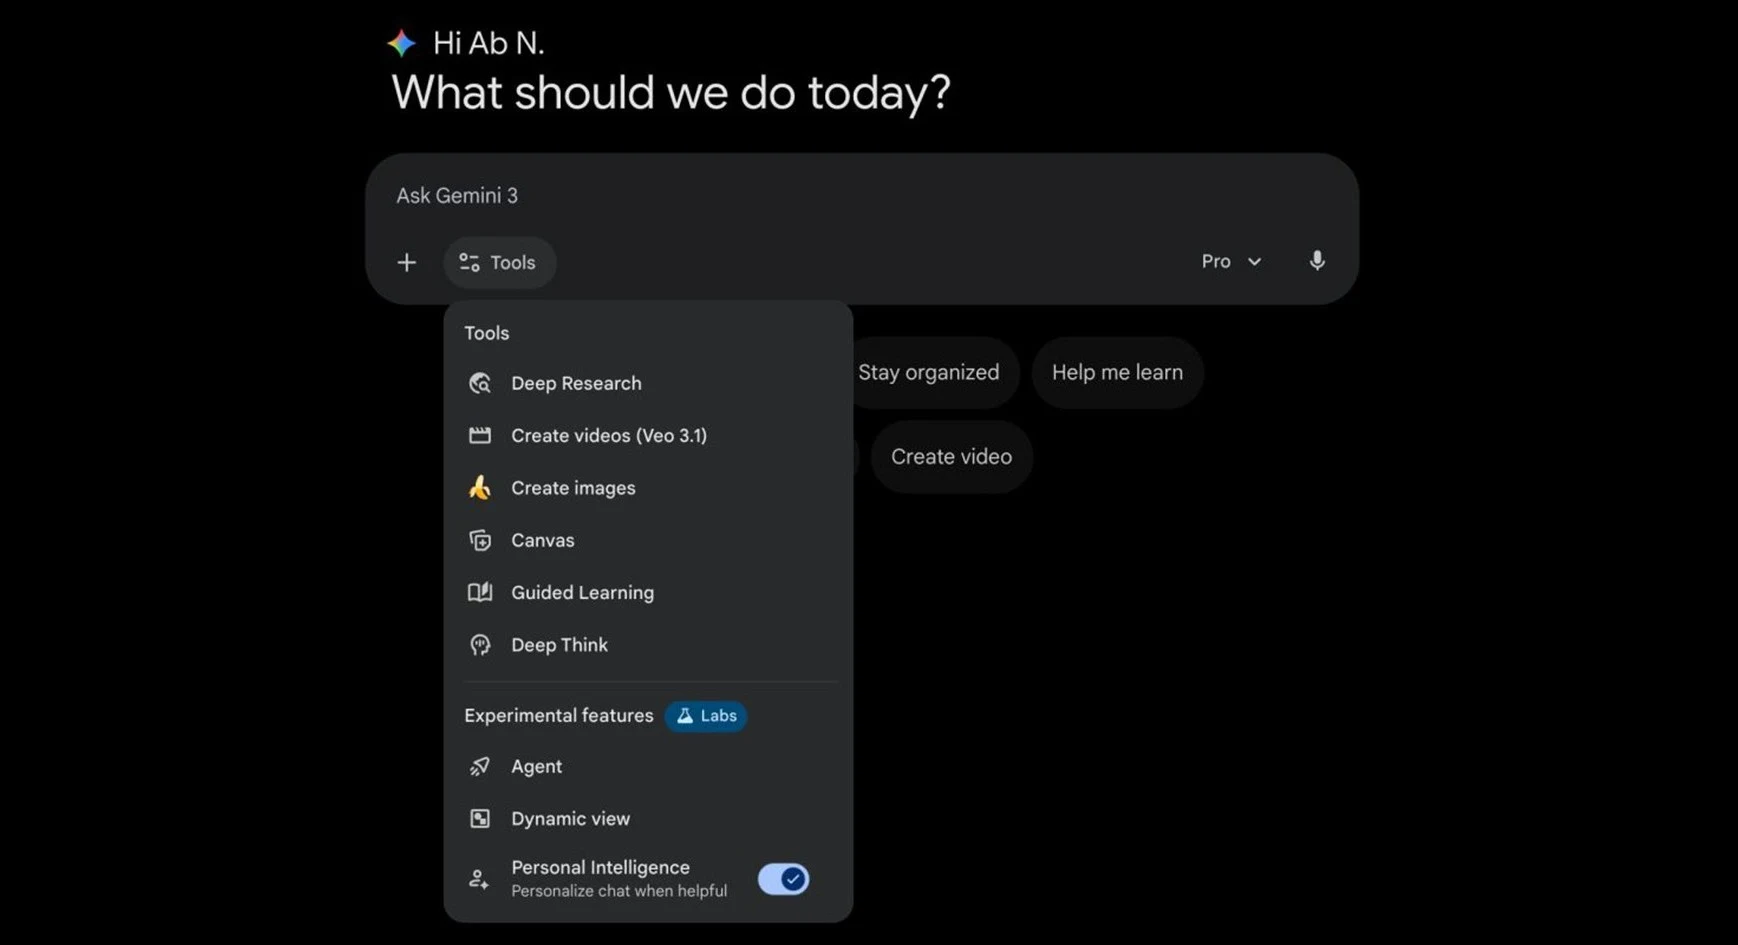
Task: Disable the Personal Intelligence toggle
Action: coord(783,879)
